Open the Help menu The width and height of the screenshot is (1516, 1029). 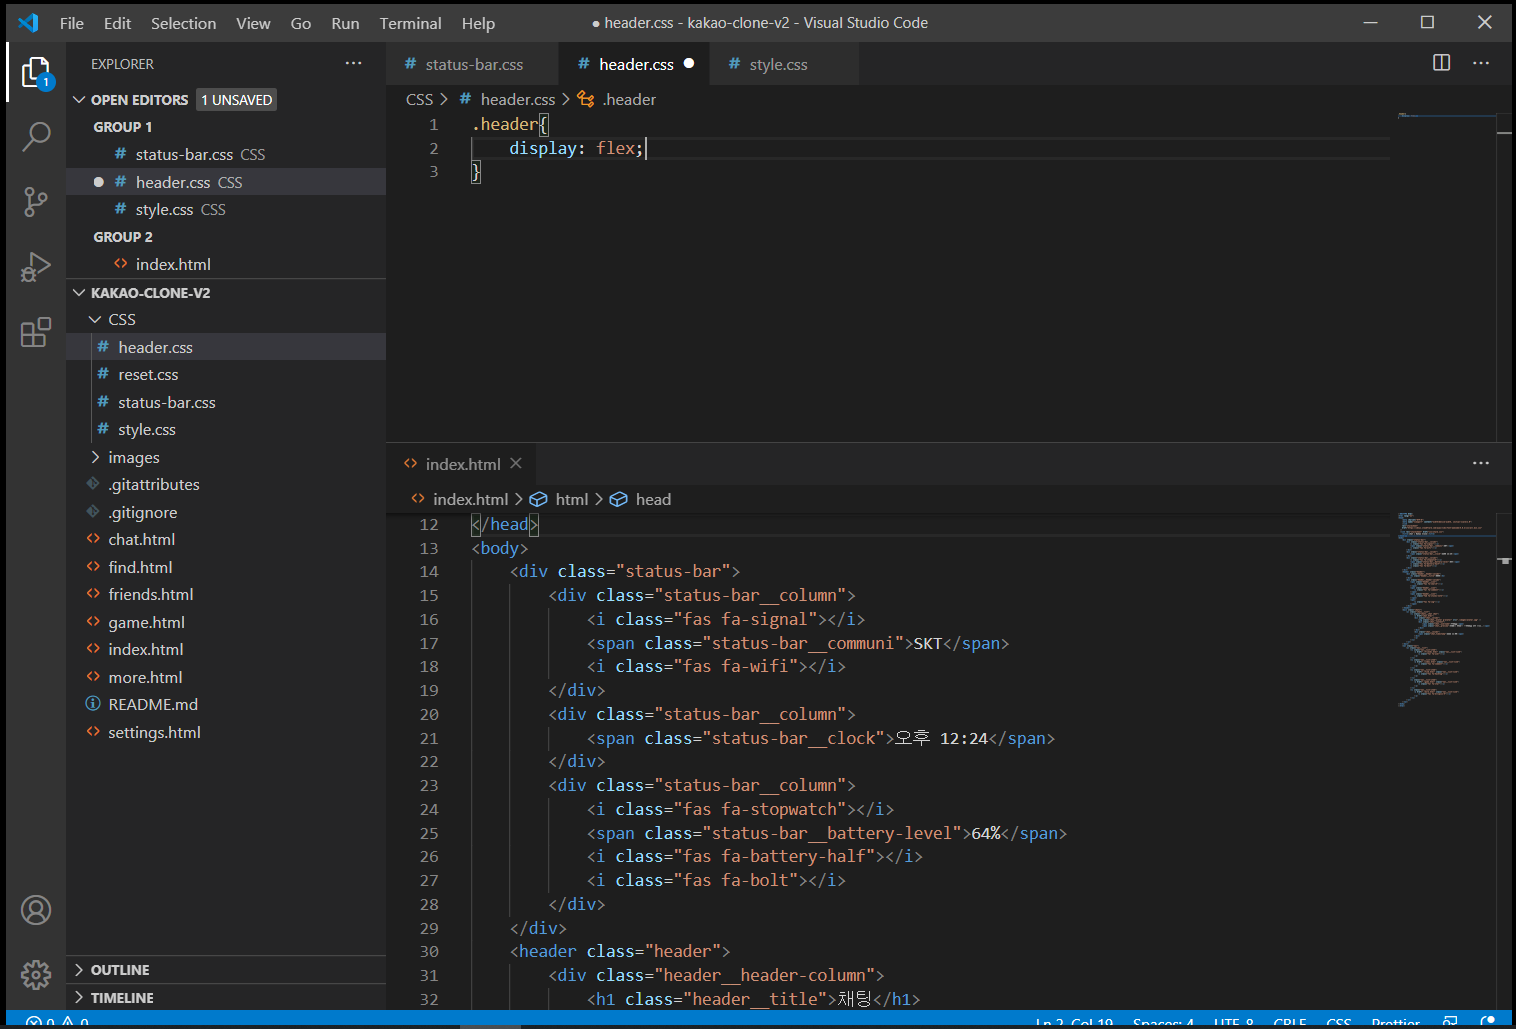pos(478,23)
